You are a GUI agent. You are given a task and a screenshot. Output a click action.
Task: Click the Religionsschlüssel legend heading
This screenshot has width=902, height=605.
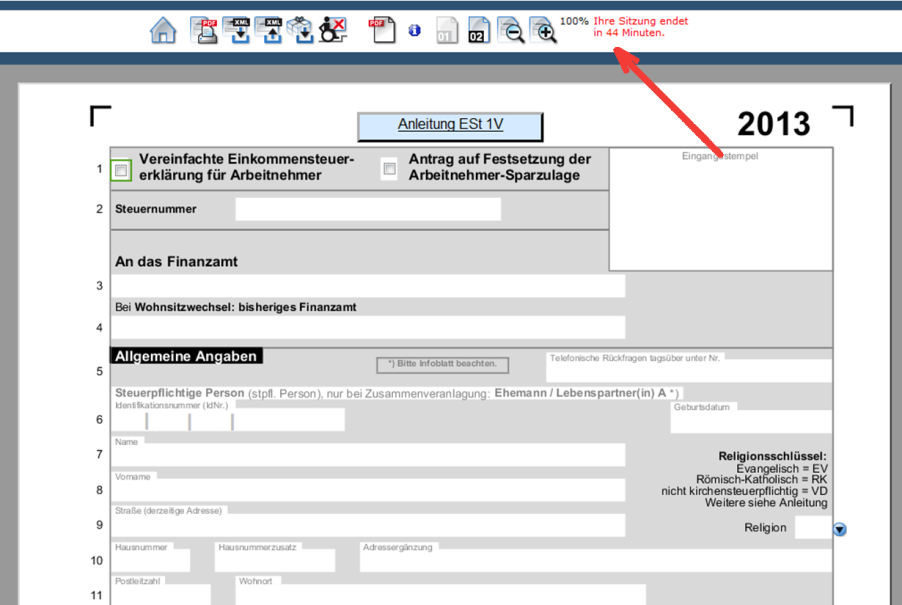772,456
